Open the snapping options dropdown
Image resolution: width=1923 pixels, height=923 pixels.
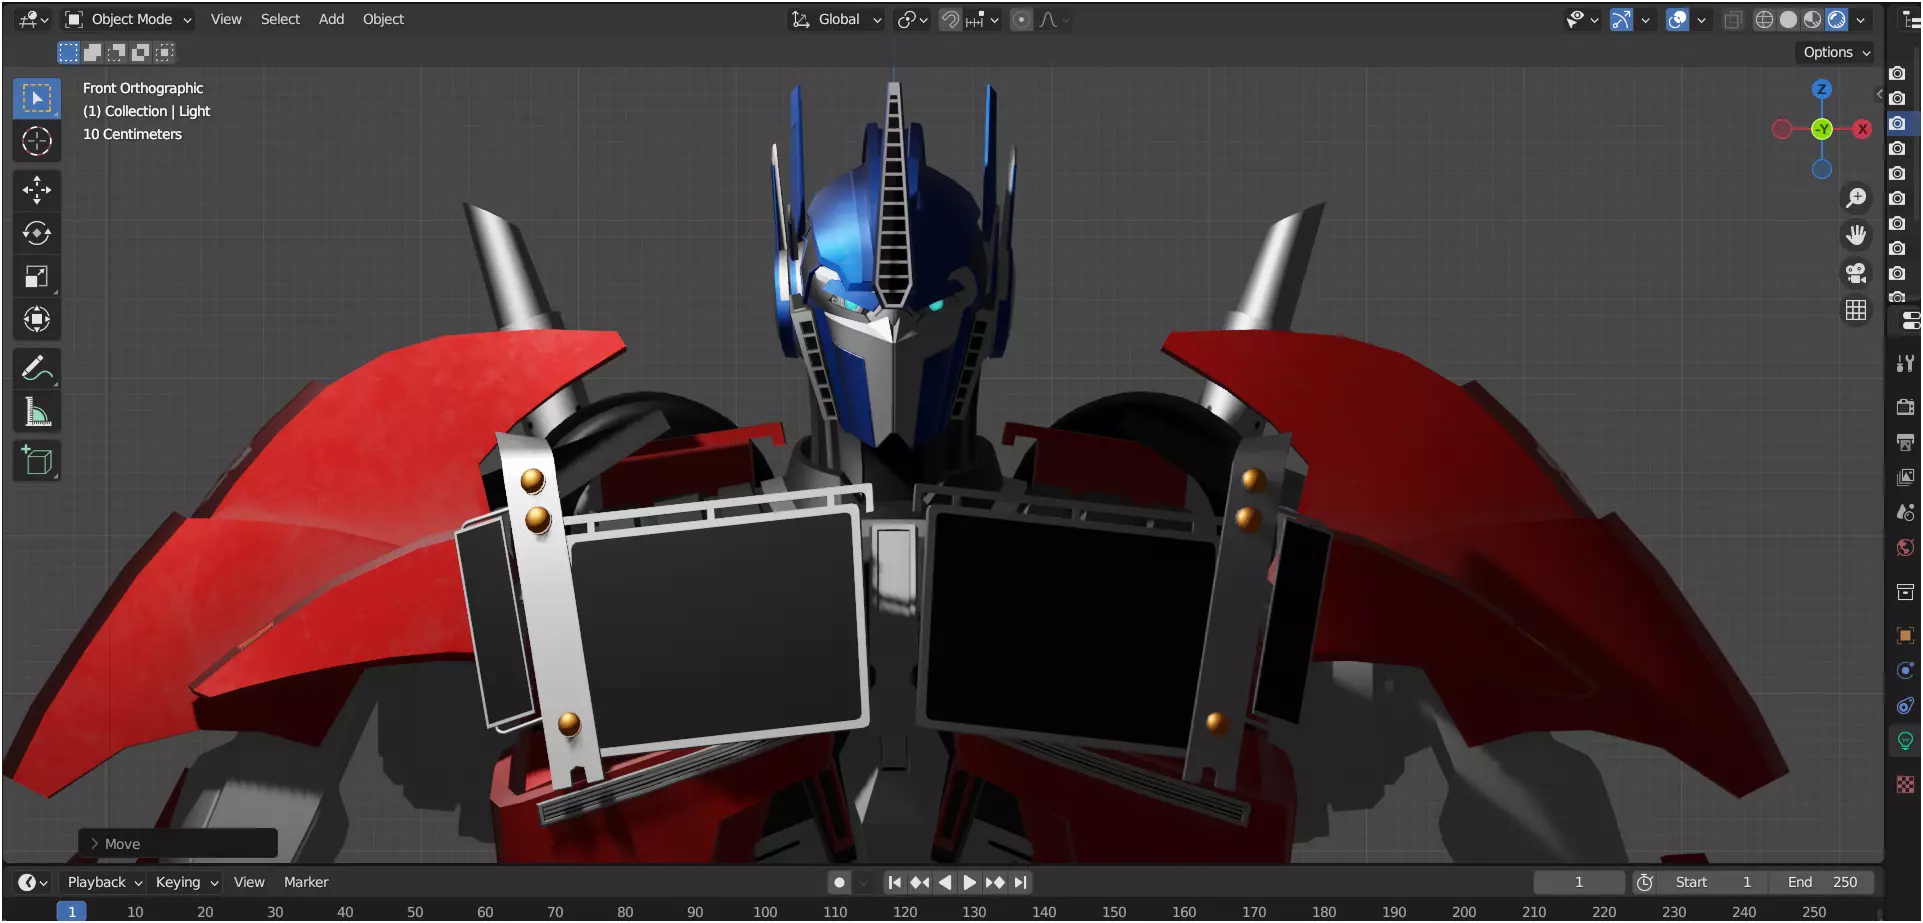983,19
